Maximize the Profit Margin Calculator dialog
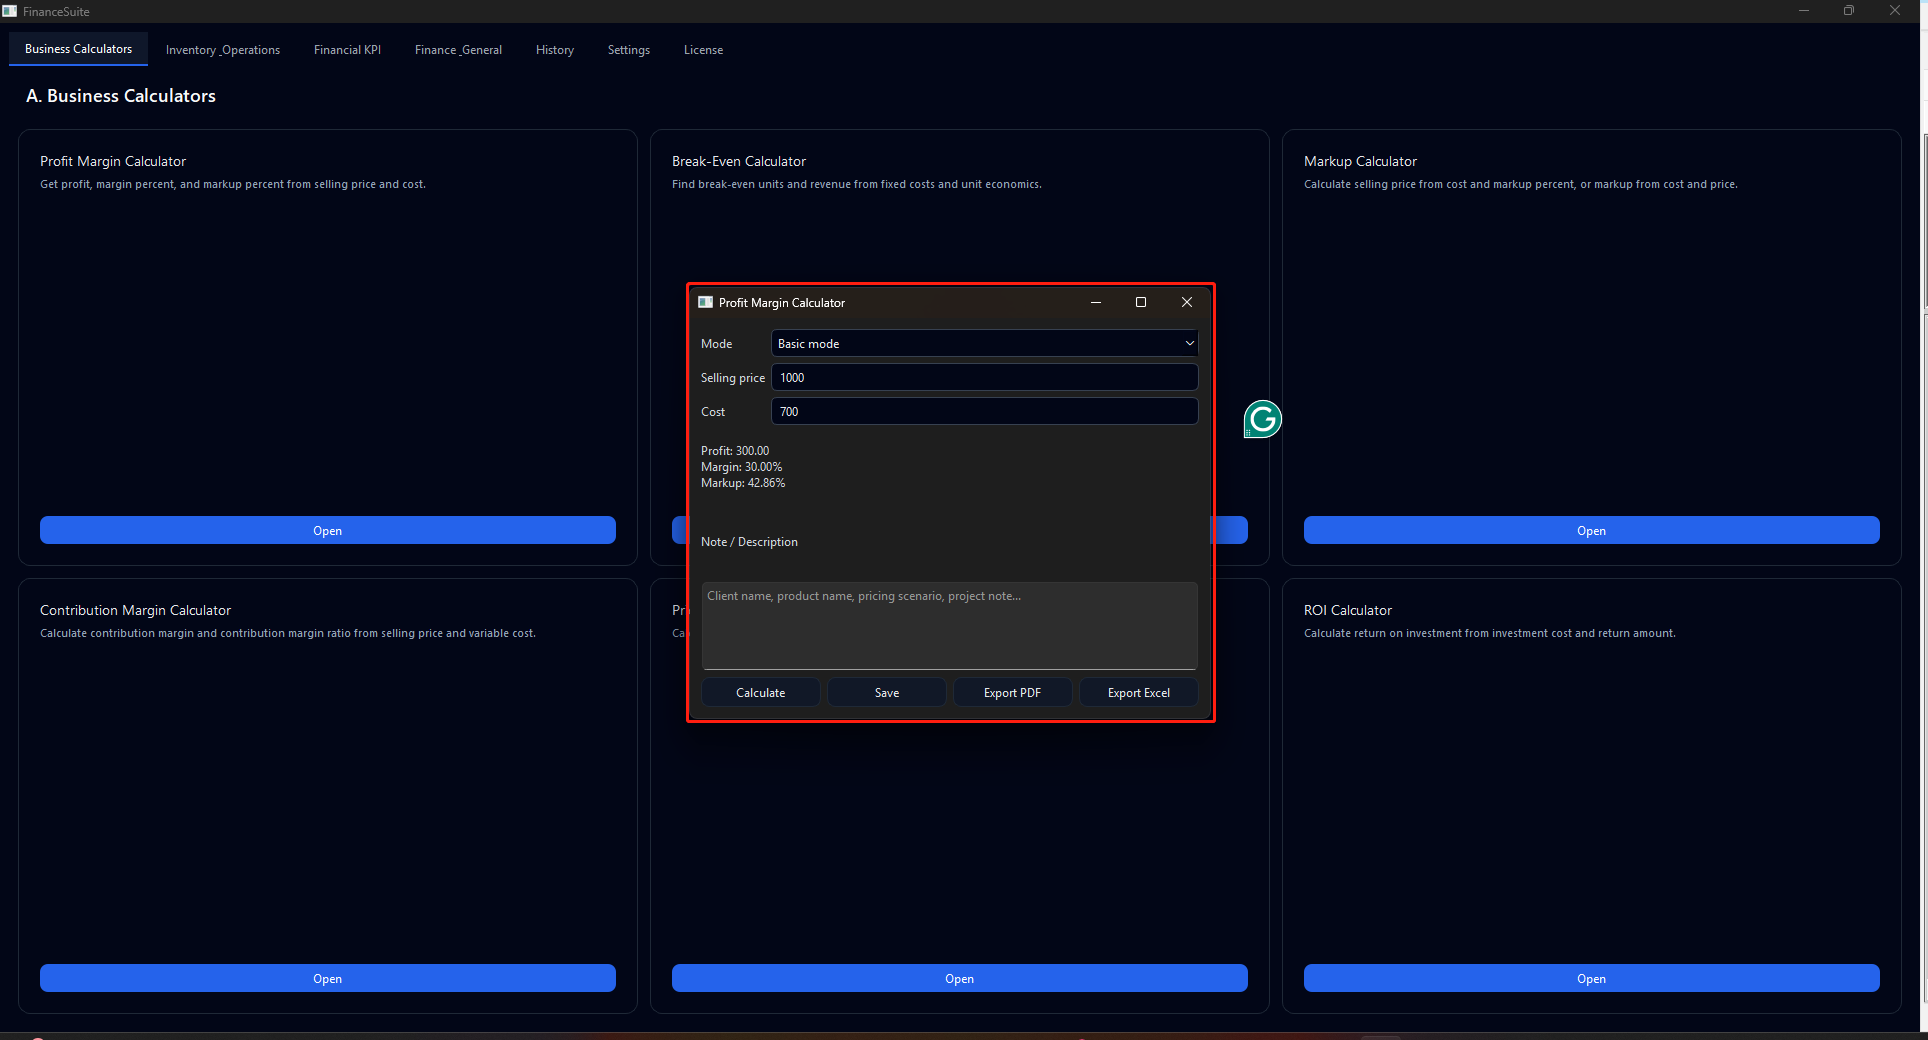1928x1040 pixels. pos(1141,302)
